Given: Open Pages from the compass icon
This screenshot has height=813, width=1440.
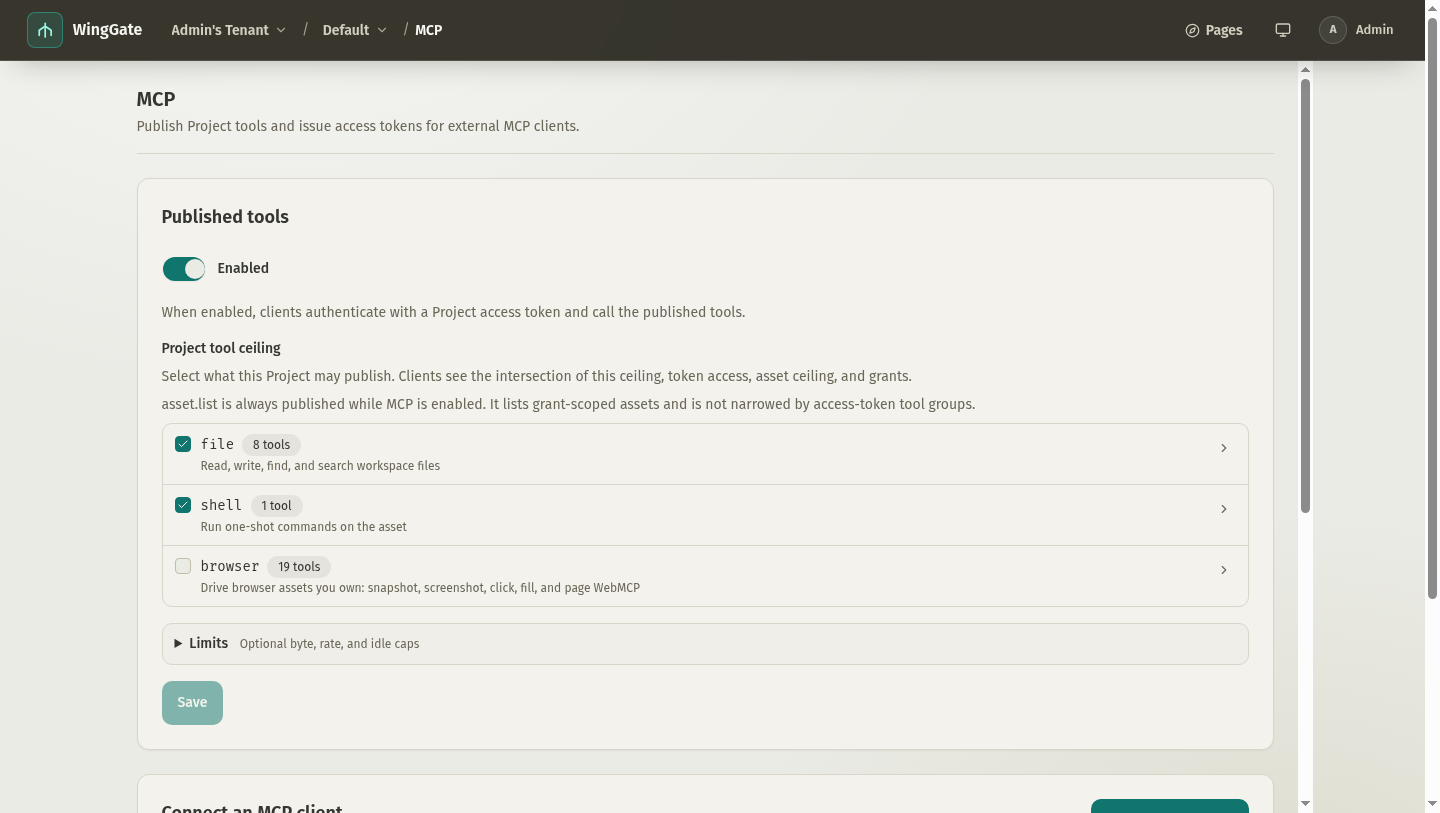Looking at the screenshot, I should coord(1213,30).
